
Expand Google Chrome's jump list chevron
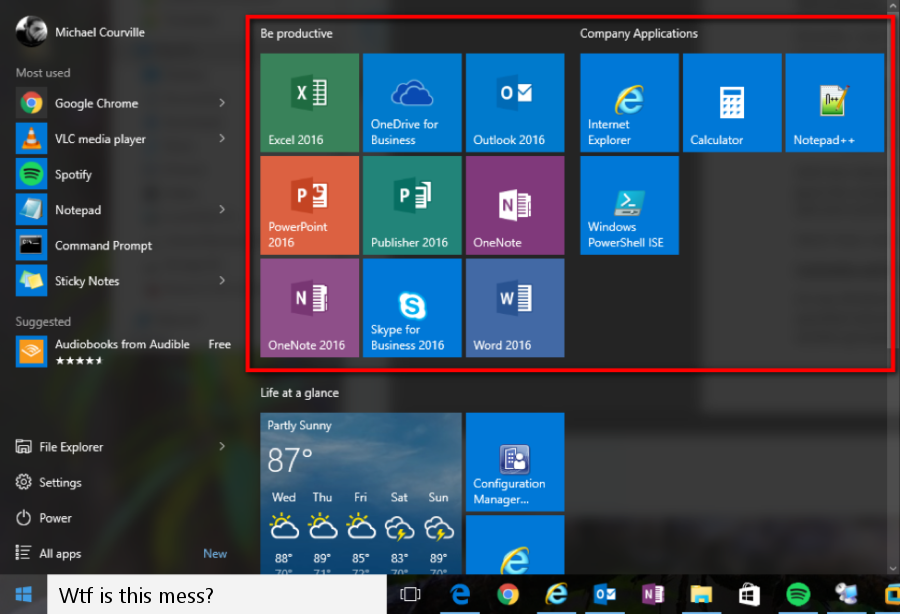[222, 103]
